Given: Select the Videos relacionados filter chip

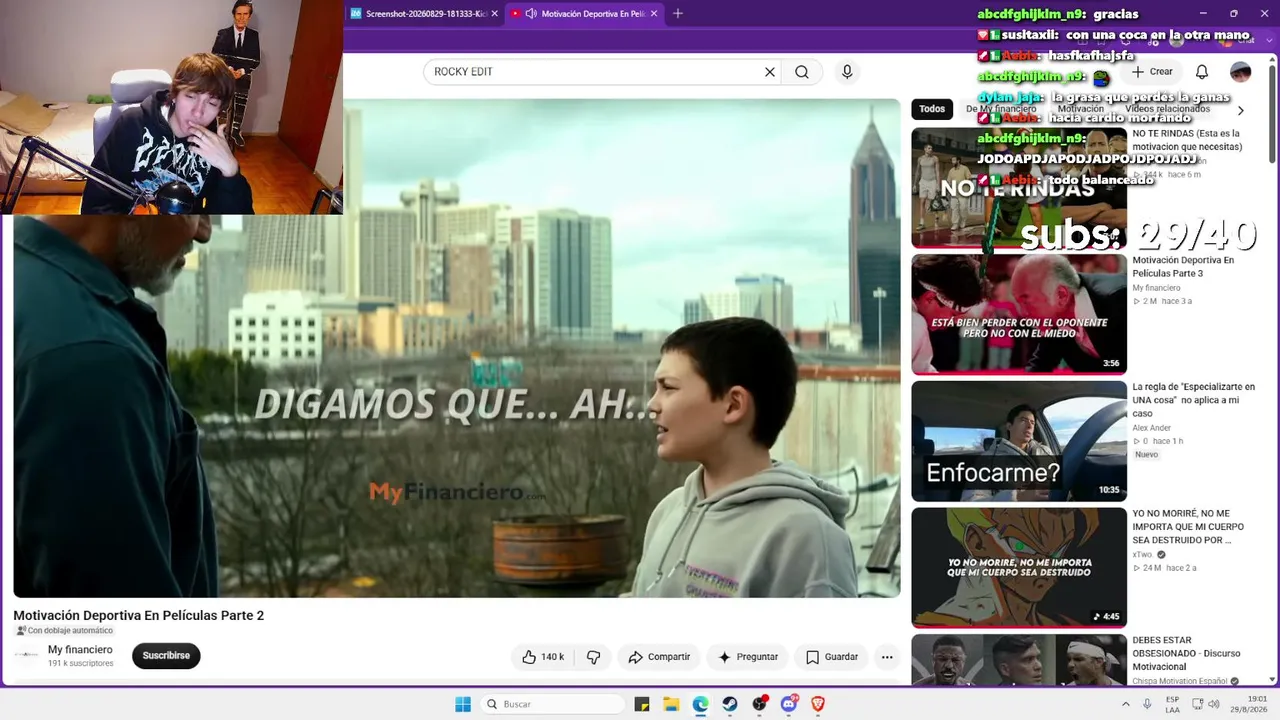Looking at the screenshot, I should click(x=1168, y=109).
